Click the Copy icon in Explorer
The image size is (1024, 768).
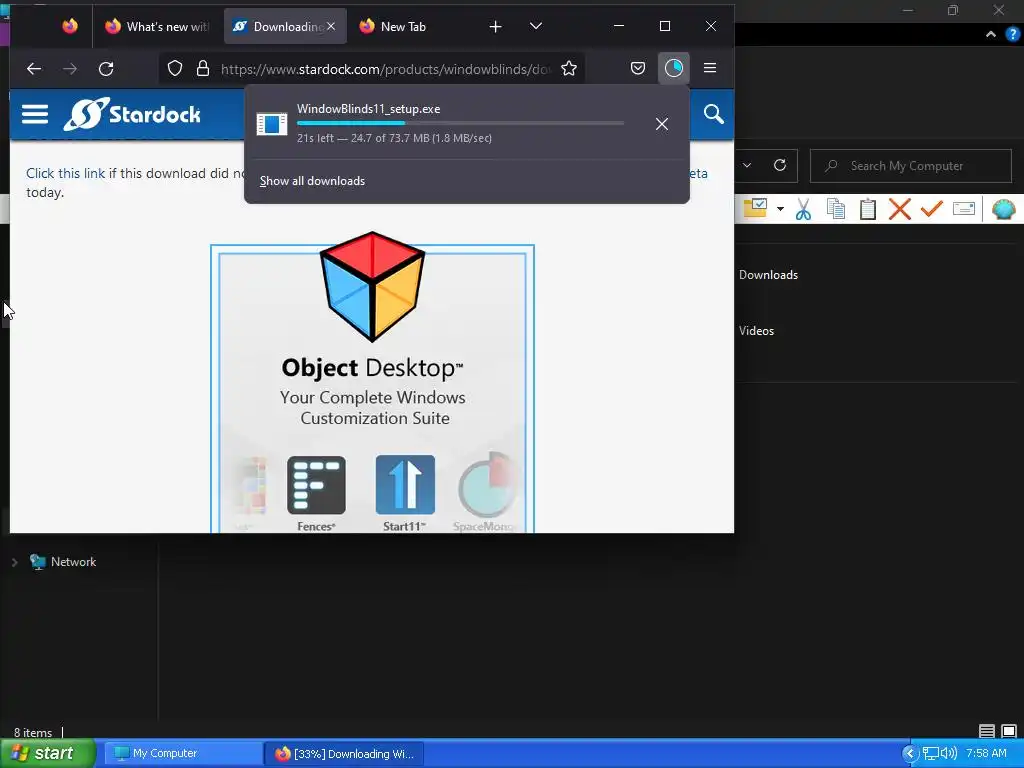(x=836, y=209)
